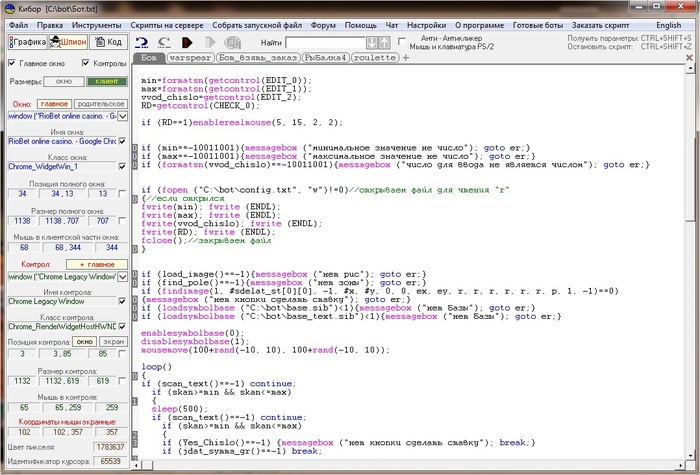Toggle the Главное окно checkbox
The height and width of the screenshot is (475, 700).
point(11,63)
